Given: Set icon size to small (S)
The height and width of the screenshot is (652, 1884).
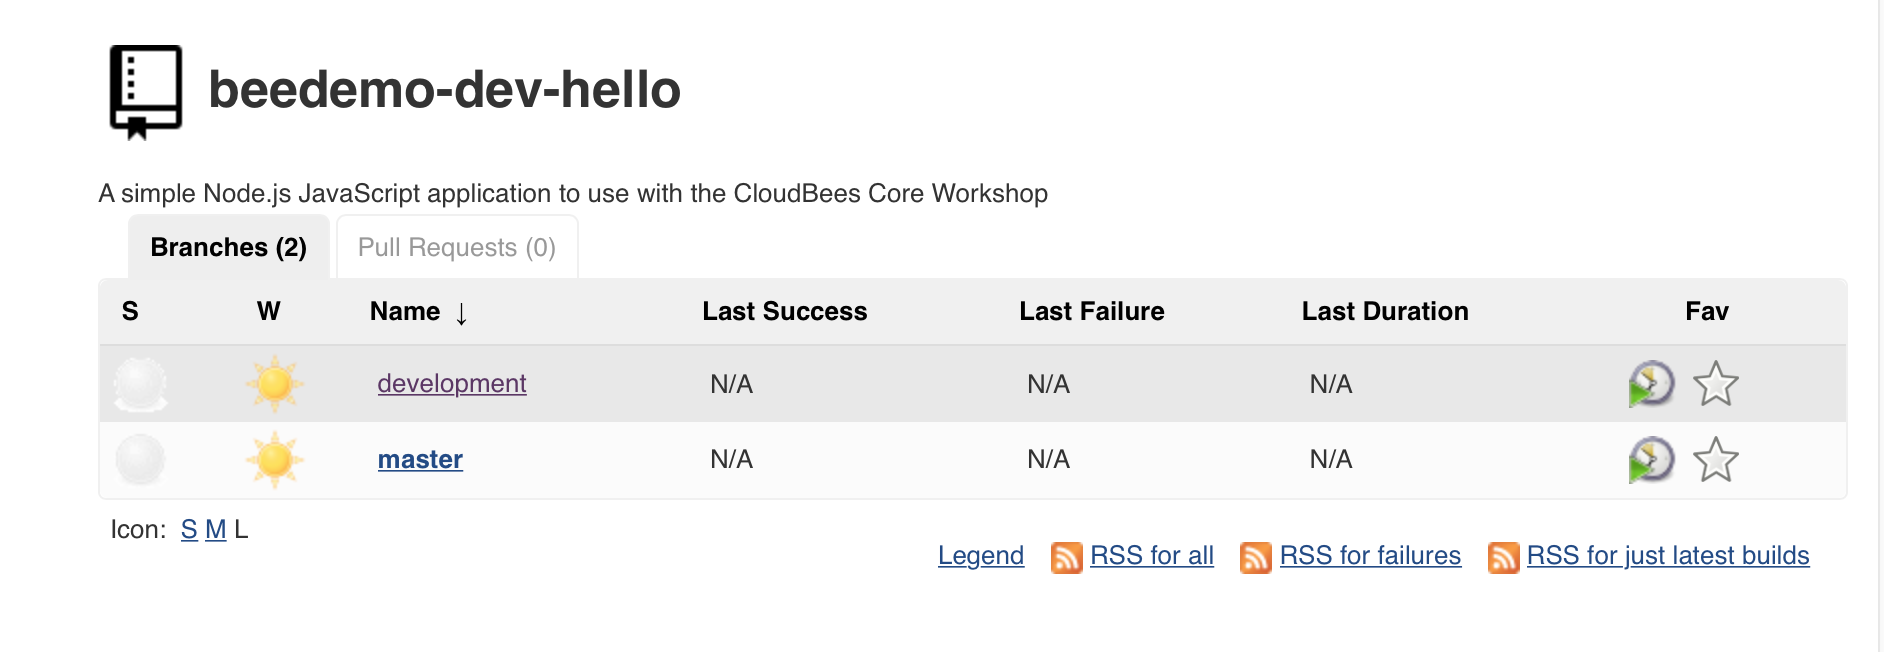Looking at the screenshot, I should point(189,530).
